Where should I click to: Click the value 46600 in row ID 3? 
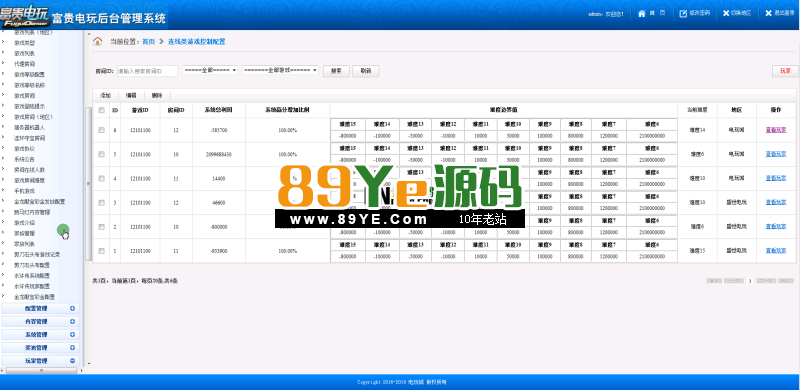point(218,203)
